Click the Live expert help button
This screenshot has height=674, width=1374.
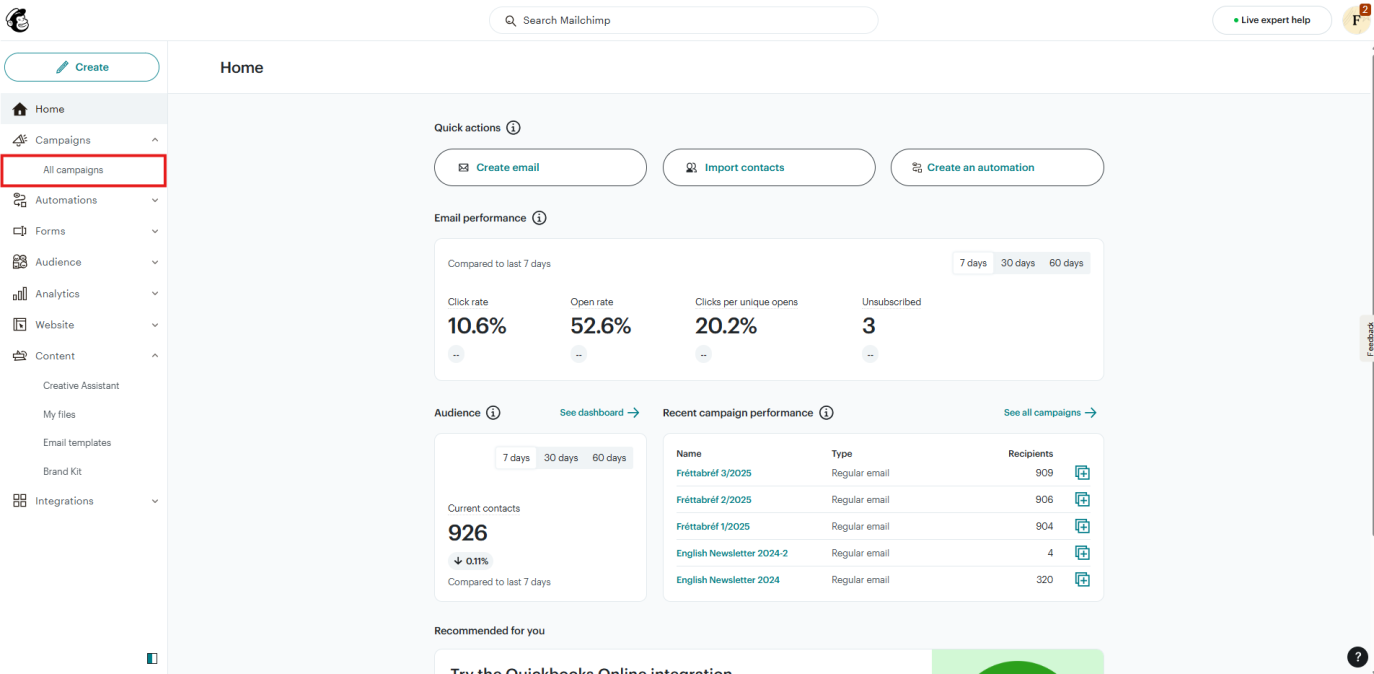tap(1272, 20)
